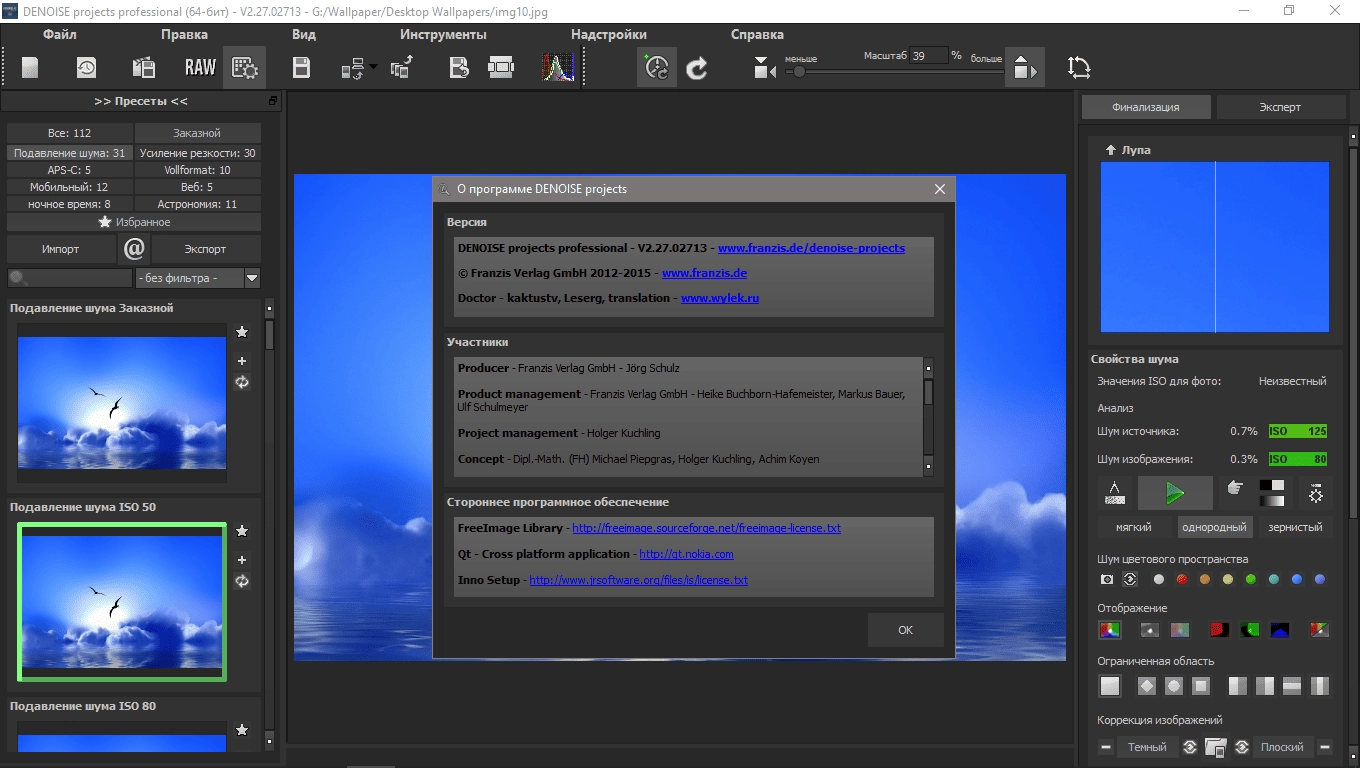Undock the presets panel with float icon
The height and width of the screenshot is (768, 1360).
point(273,101)
